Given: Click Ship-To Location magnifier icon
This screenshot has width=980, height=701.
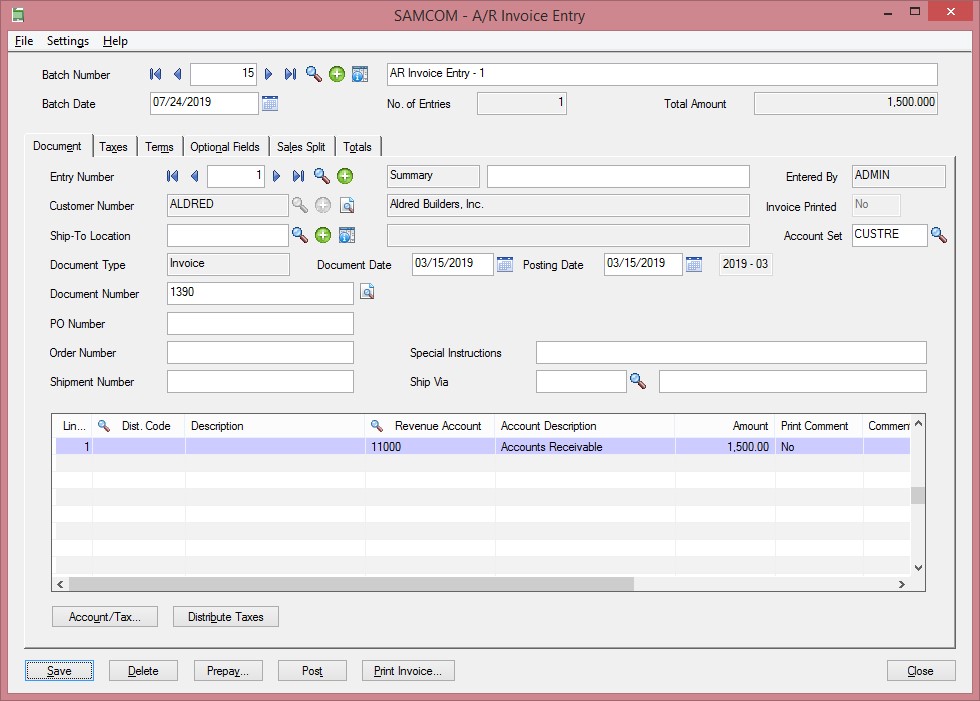Looking at the screenshot, I should [x=299, y=235].
